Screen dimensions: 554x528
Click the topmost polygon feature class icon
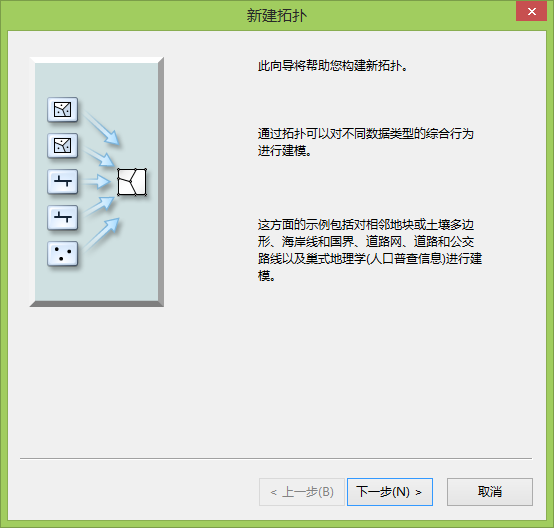coord(63,110)
